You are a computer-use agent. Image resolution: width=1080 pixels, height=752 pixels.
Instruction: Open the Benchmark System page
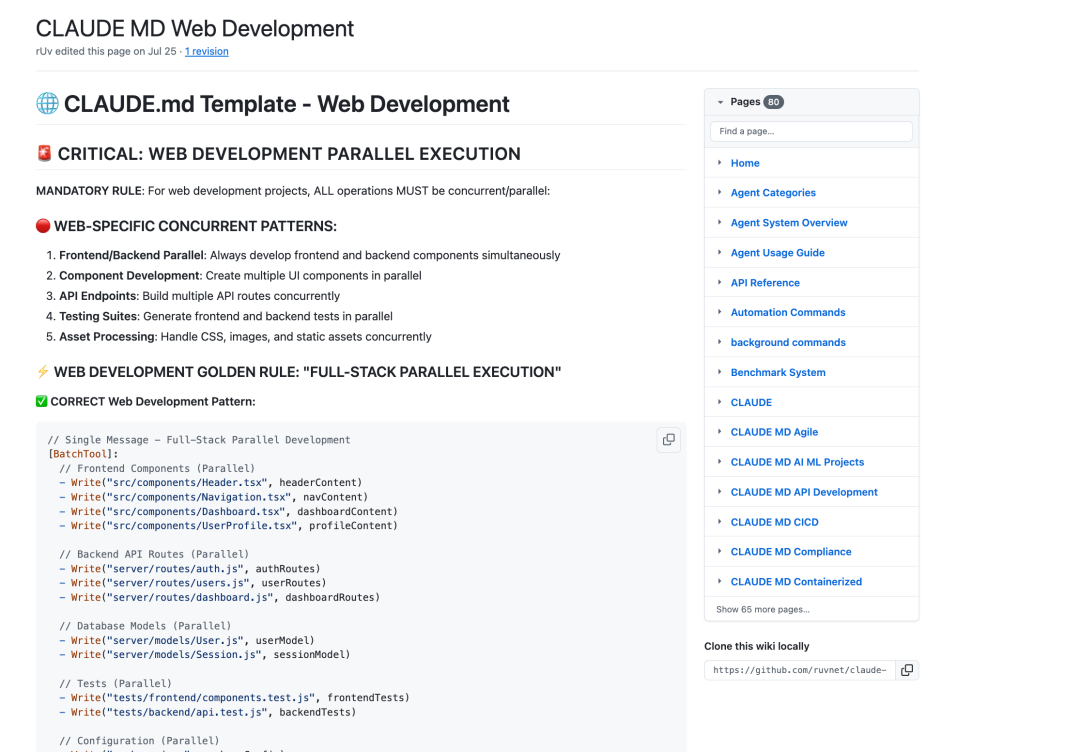pos(778,373)
